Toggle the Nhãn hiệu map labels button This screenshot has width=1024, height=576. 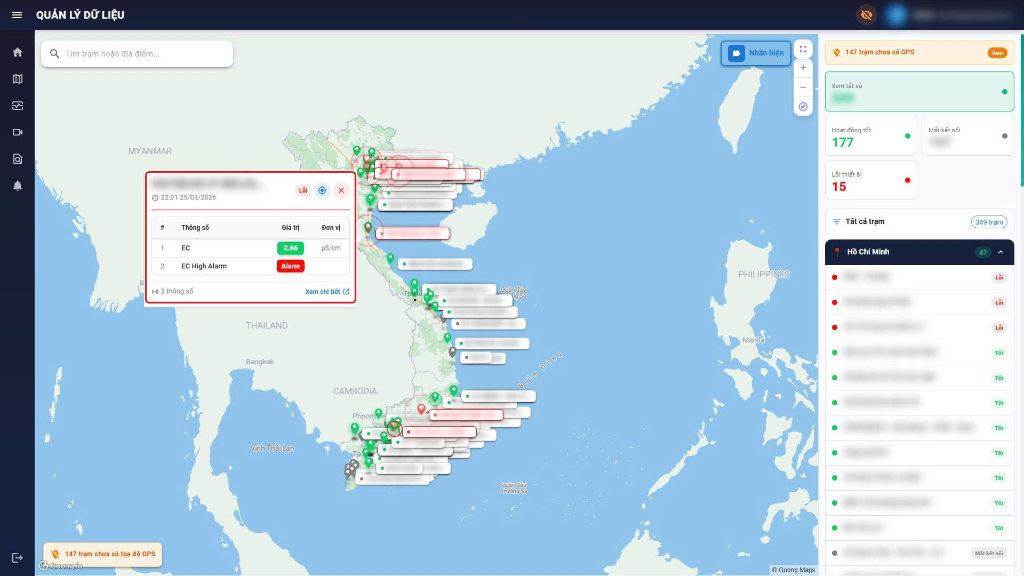click(x=757, y=53)
